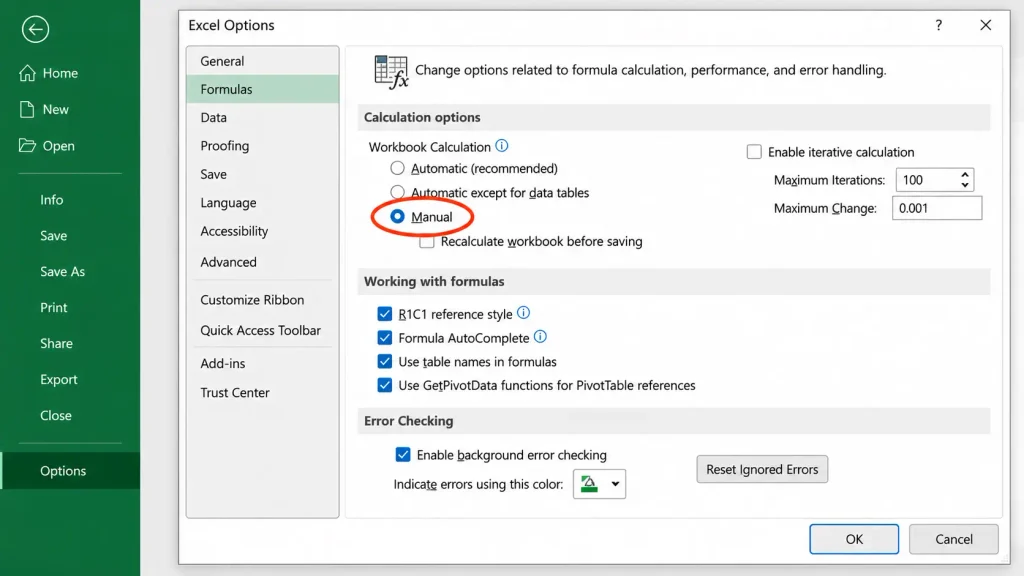The height and width of the screenshot is (576, 1024).
Task: Open the Add-ins category
Action: click(x=263, y=363)
